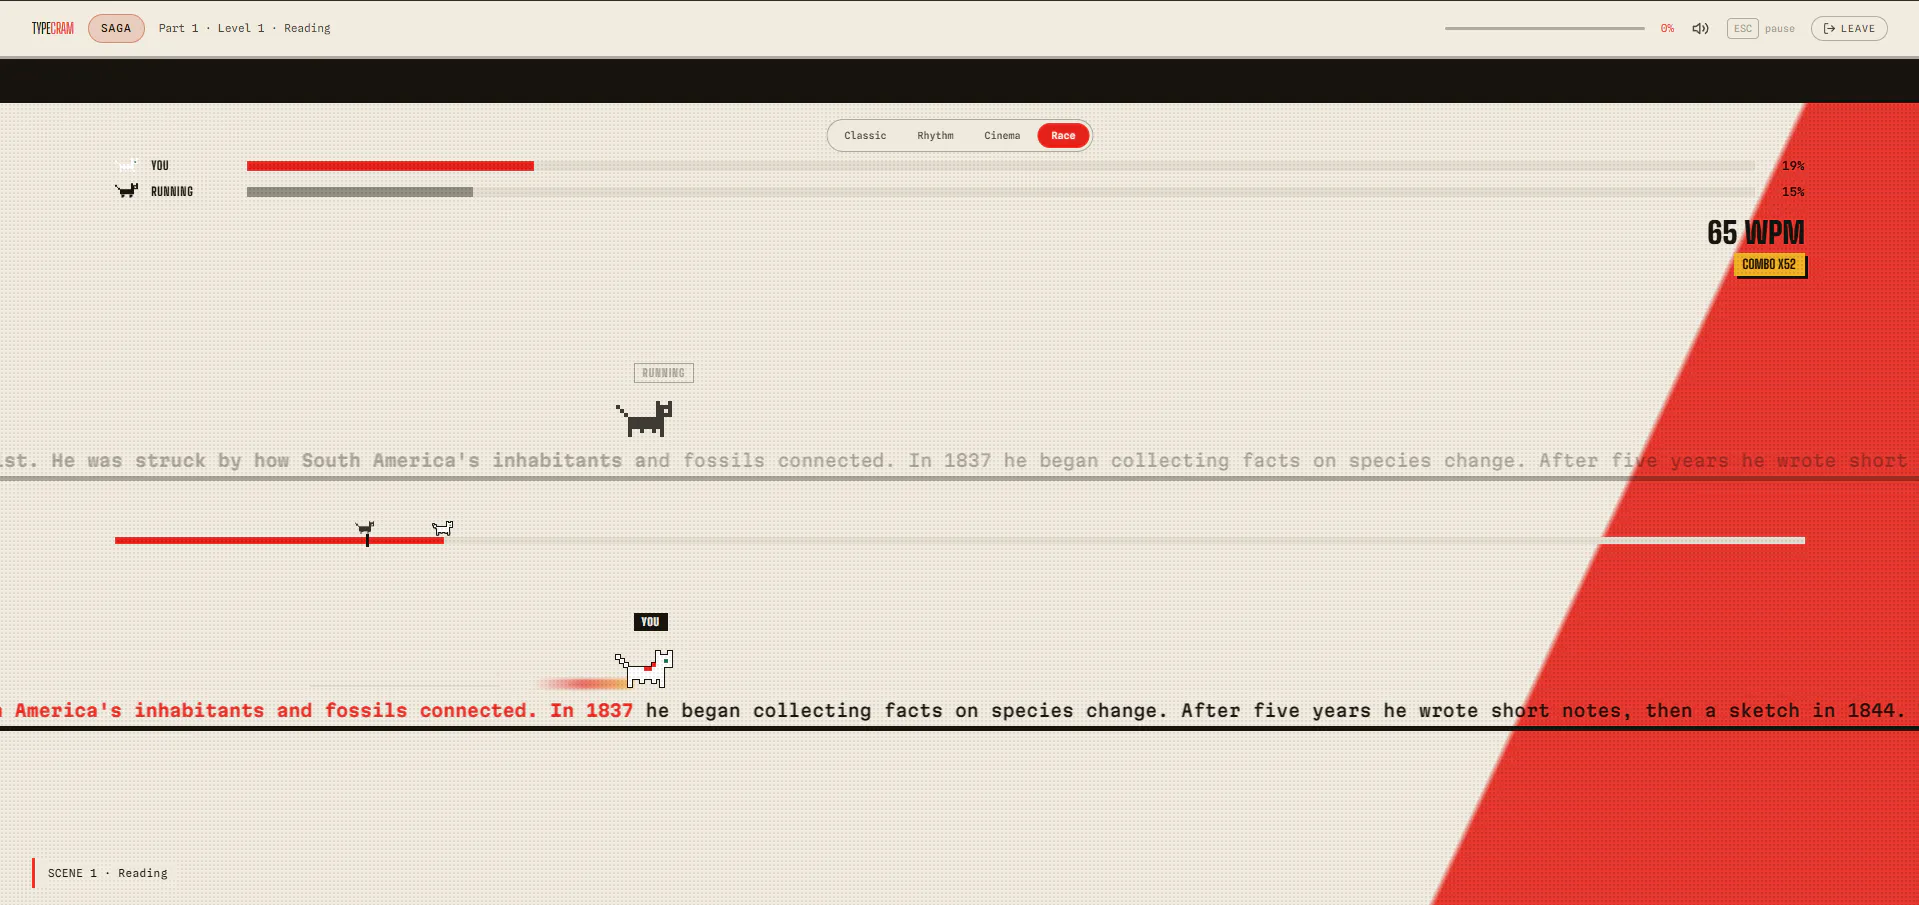Open the SAGA mode pill

click(x=116, y=28)
